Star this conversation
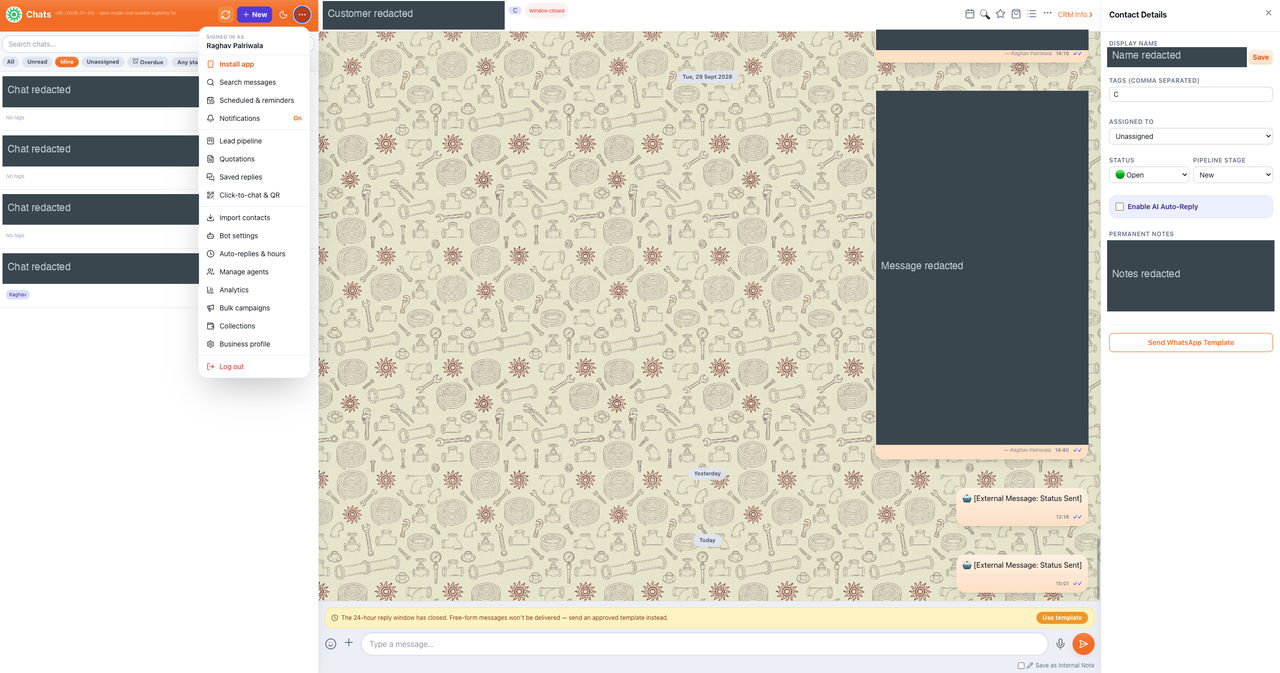The width and height of the screenshot is (1280, 673). point(1000,14)
